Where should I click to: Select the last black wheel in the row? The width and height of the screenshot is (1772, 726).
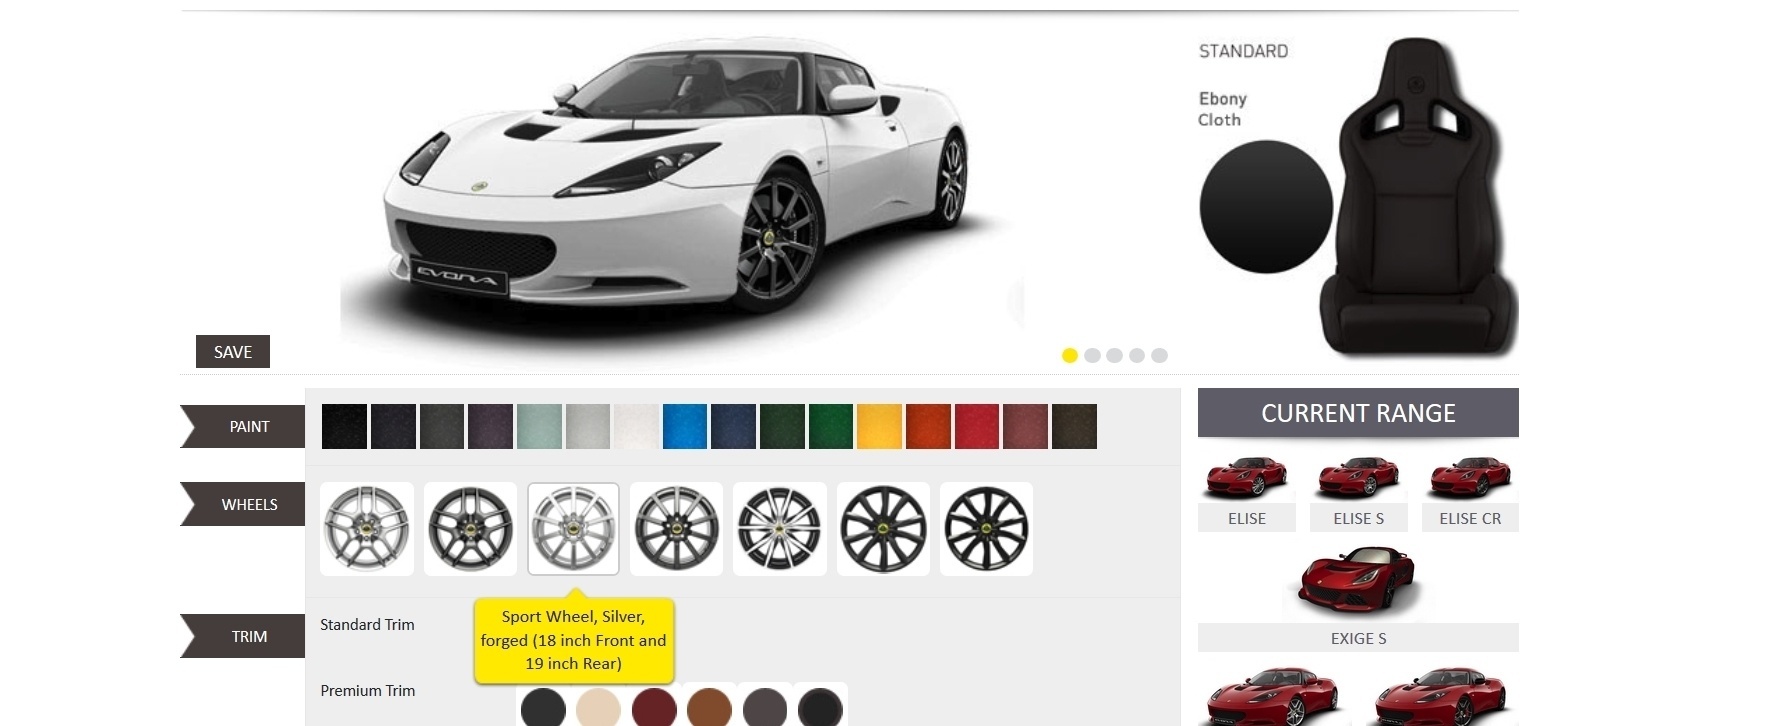tap(986, 529)
